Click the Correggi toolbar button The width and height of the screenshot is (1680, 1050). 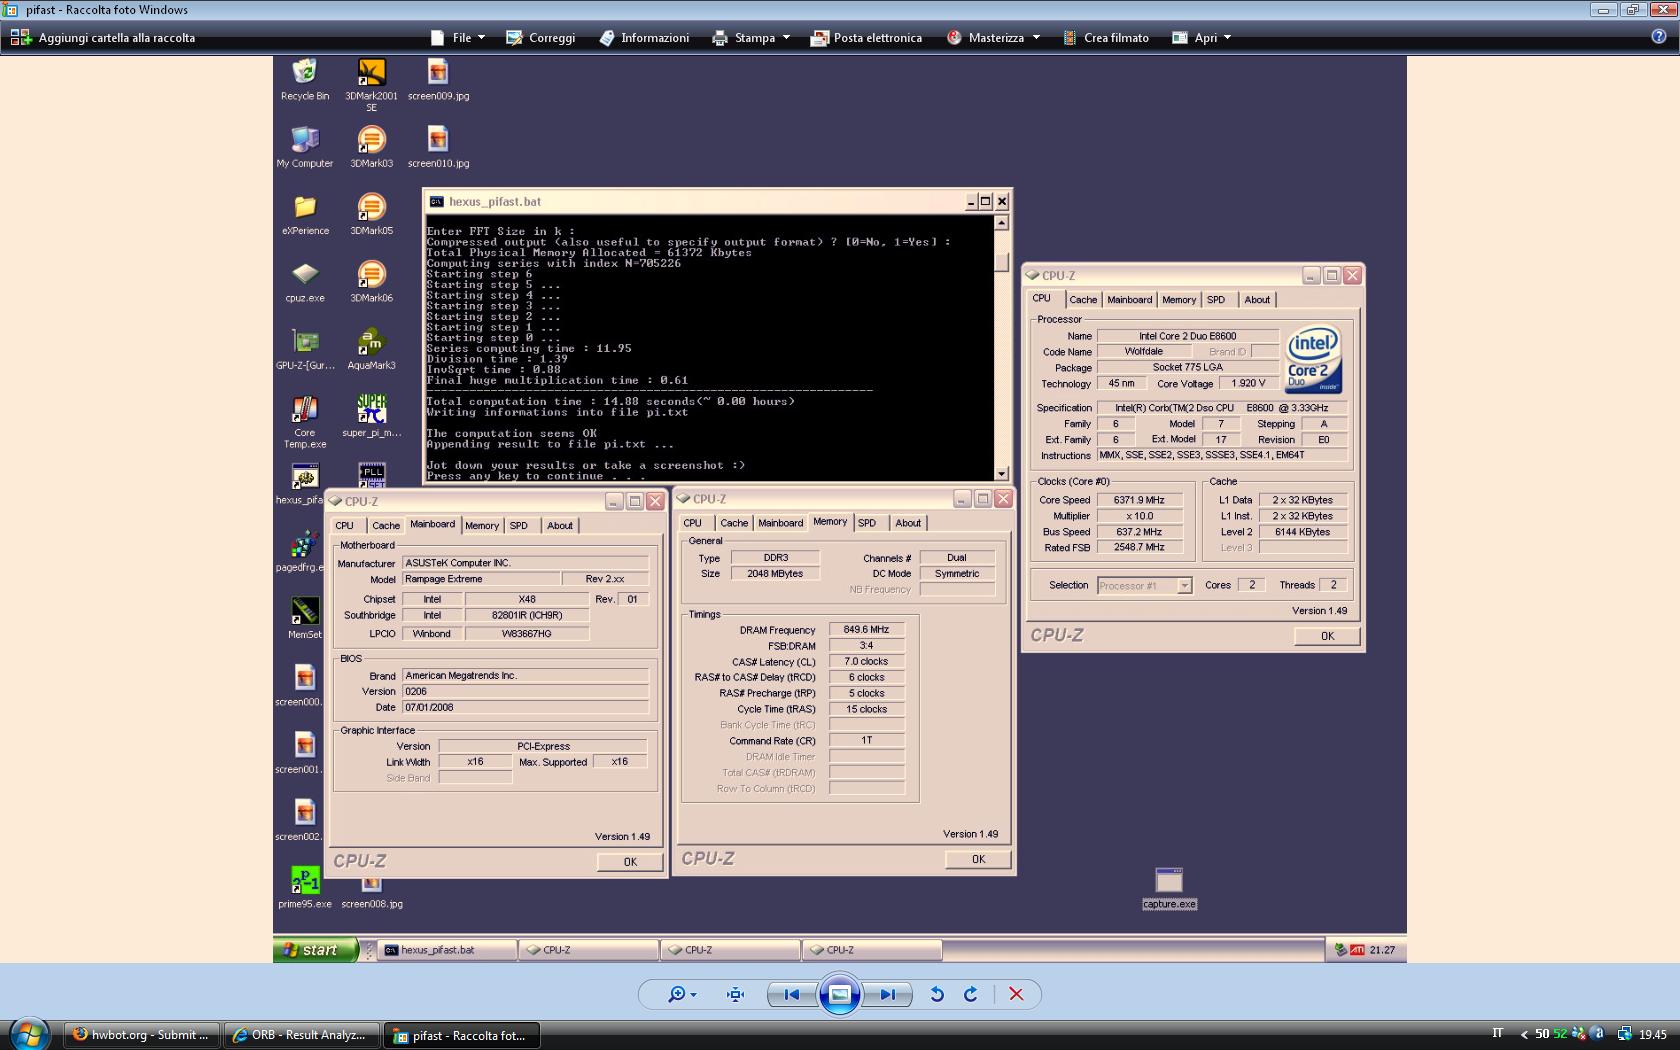[x=541, y=38]
